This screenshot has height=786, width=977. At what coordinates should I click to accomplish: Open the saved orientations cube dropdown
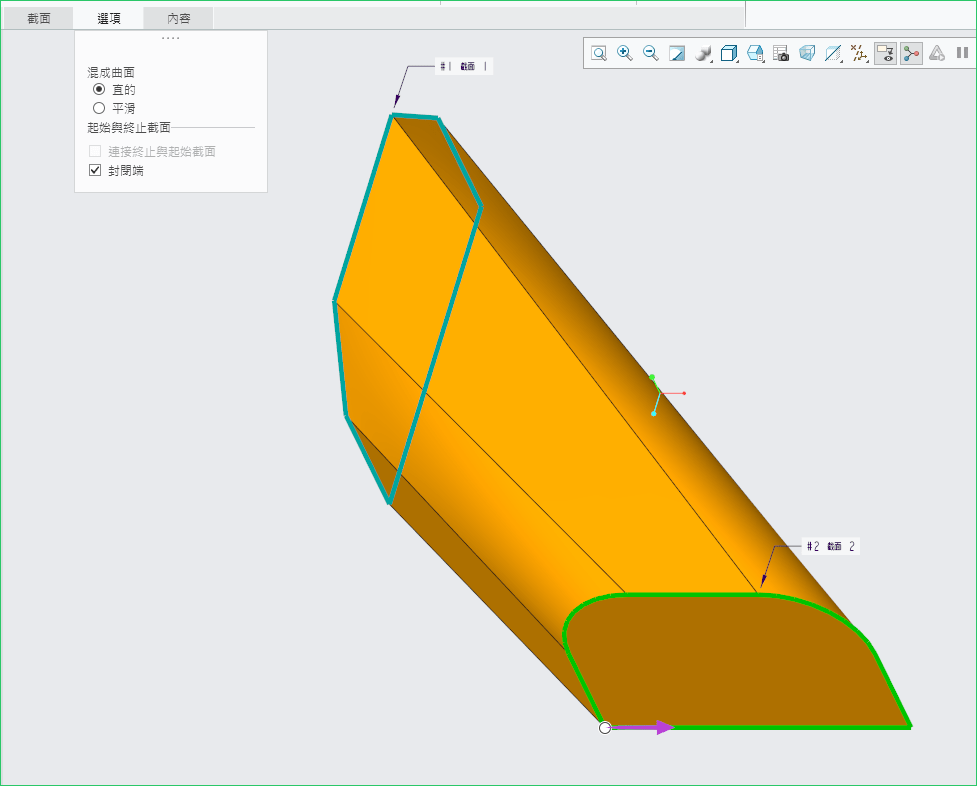click(x=729, y=53)
